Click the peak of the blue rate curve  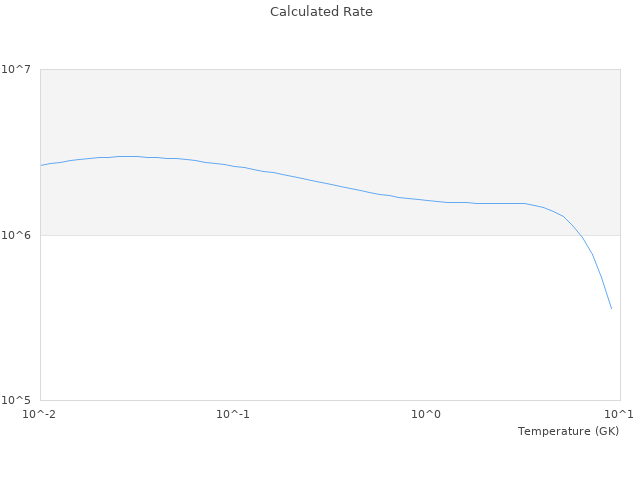[127, 156]
